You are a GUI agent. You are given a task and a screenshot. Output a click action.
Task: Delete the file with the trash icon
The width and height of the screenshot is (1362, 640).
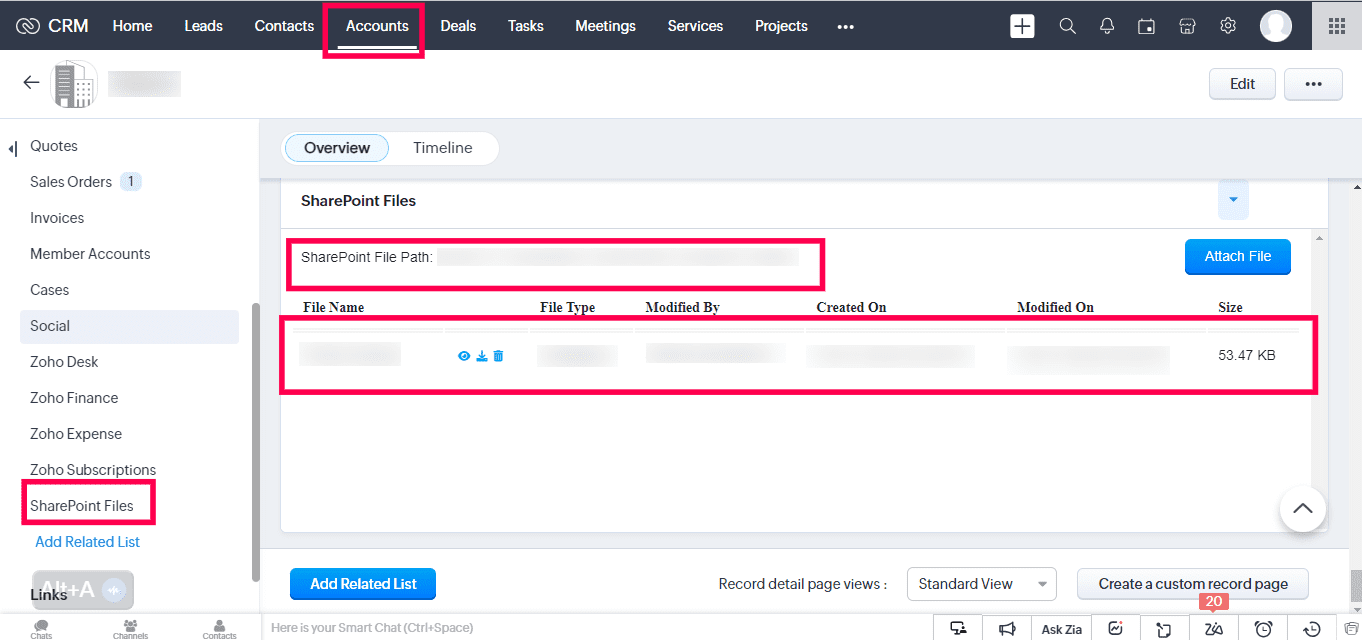point(498,356)
